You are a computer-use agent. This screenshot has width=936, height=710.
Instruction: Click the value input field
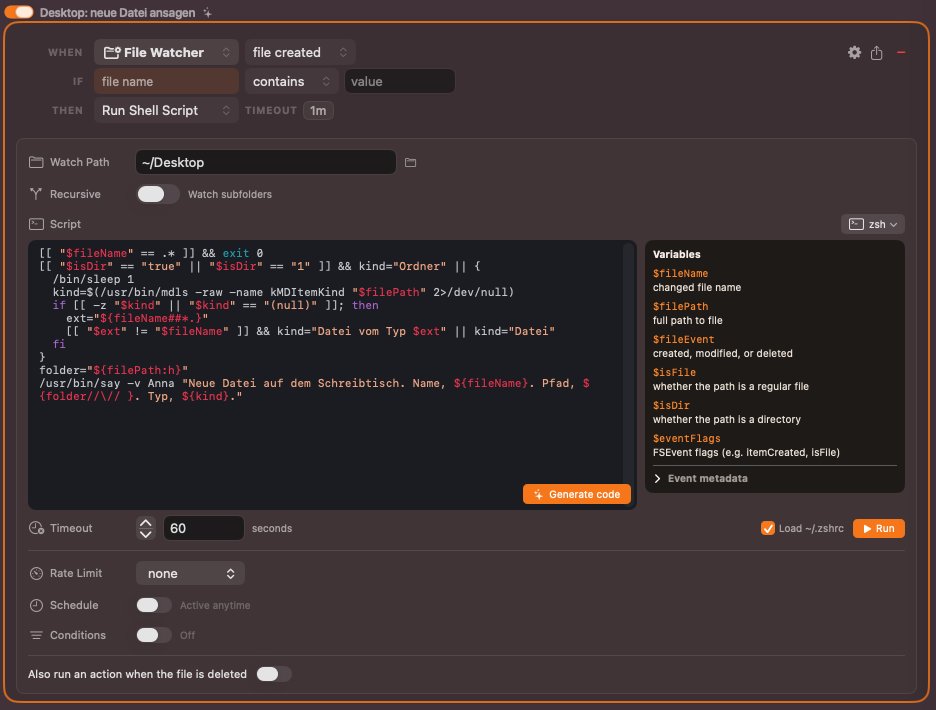click(x=399, y=81)
